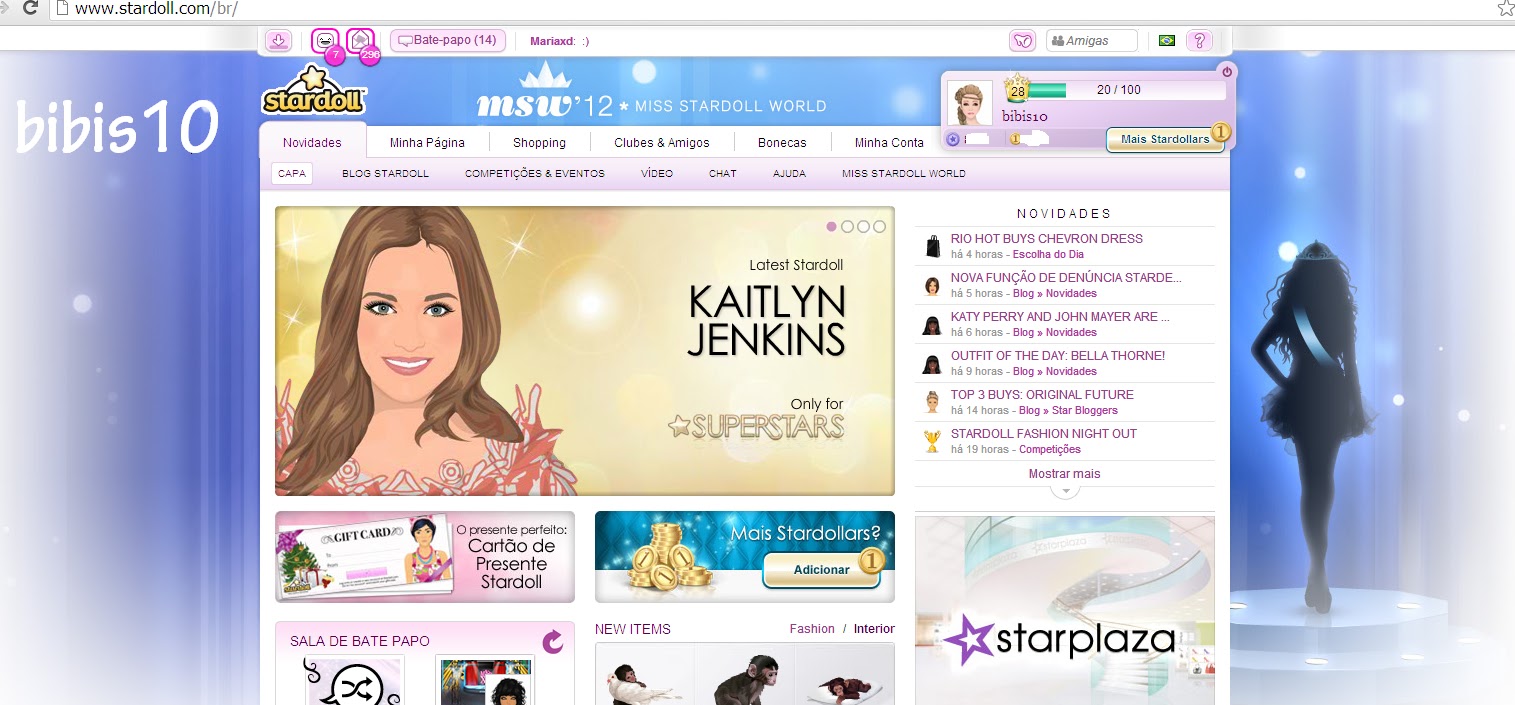Open the Minha Conta tab

coord(889,143)
